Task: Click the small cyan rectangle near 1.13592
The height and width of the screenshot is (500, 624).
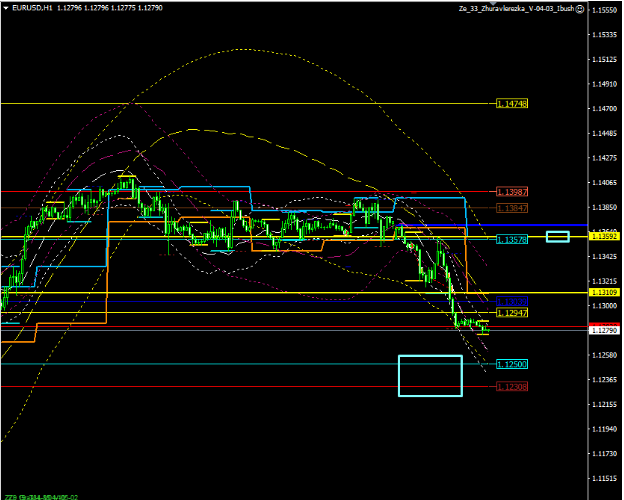Action: (x=557, y=236)
